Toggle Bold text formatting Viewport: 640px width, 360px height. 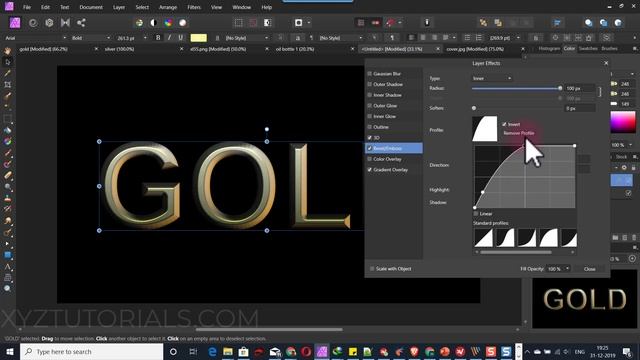click(x=158, y=38)
